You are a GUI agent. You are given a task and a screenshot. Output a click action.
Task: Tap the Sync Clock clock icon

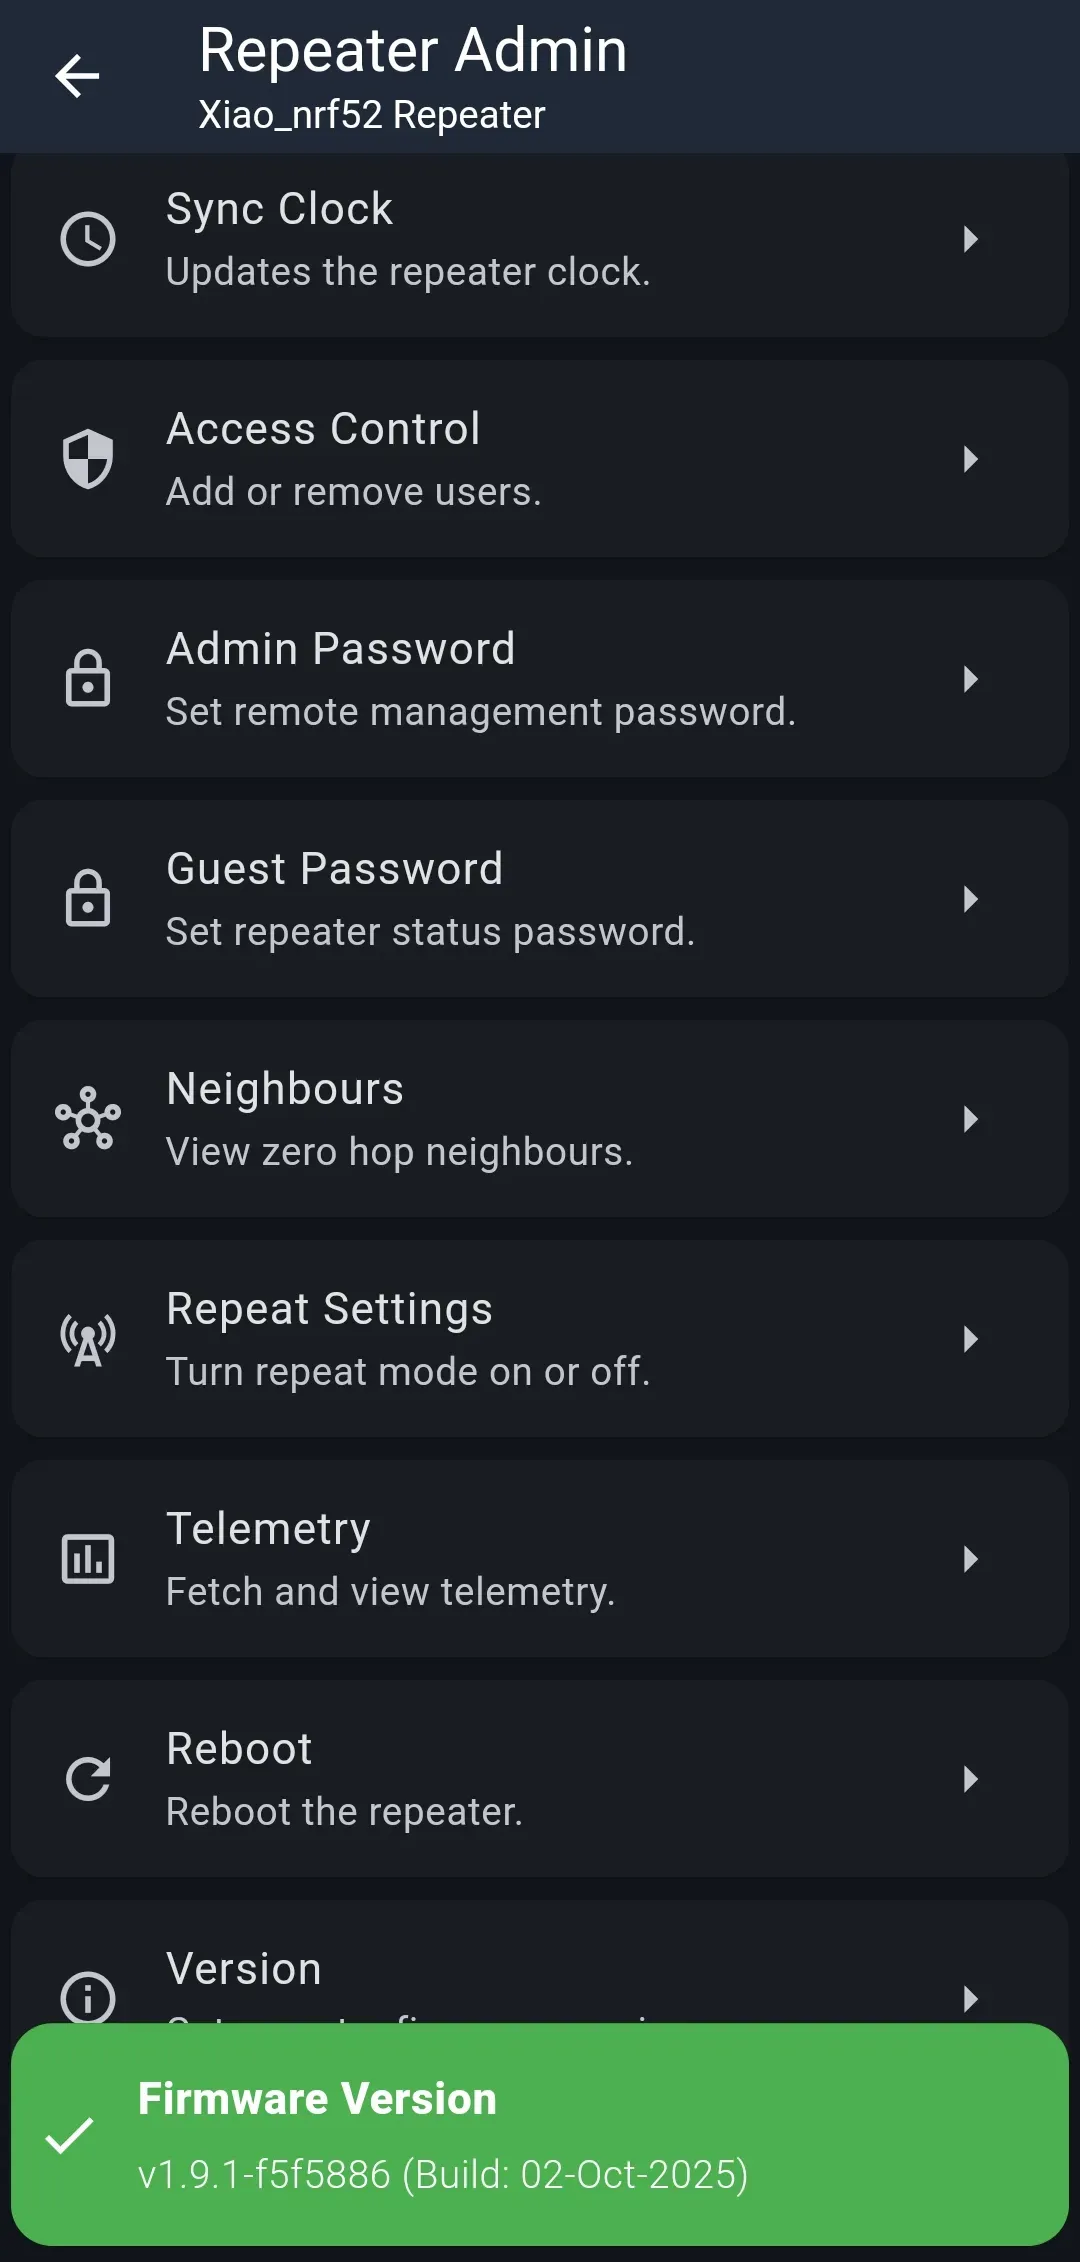click(88, 239)
